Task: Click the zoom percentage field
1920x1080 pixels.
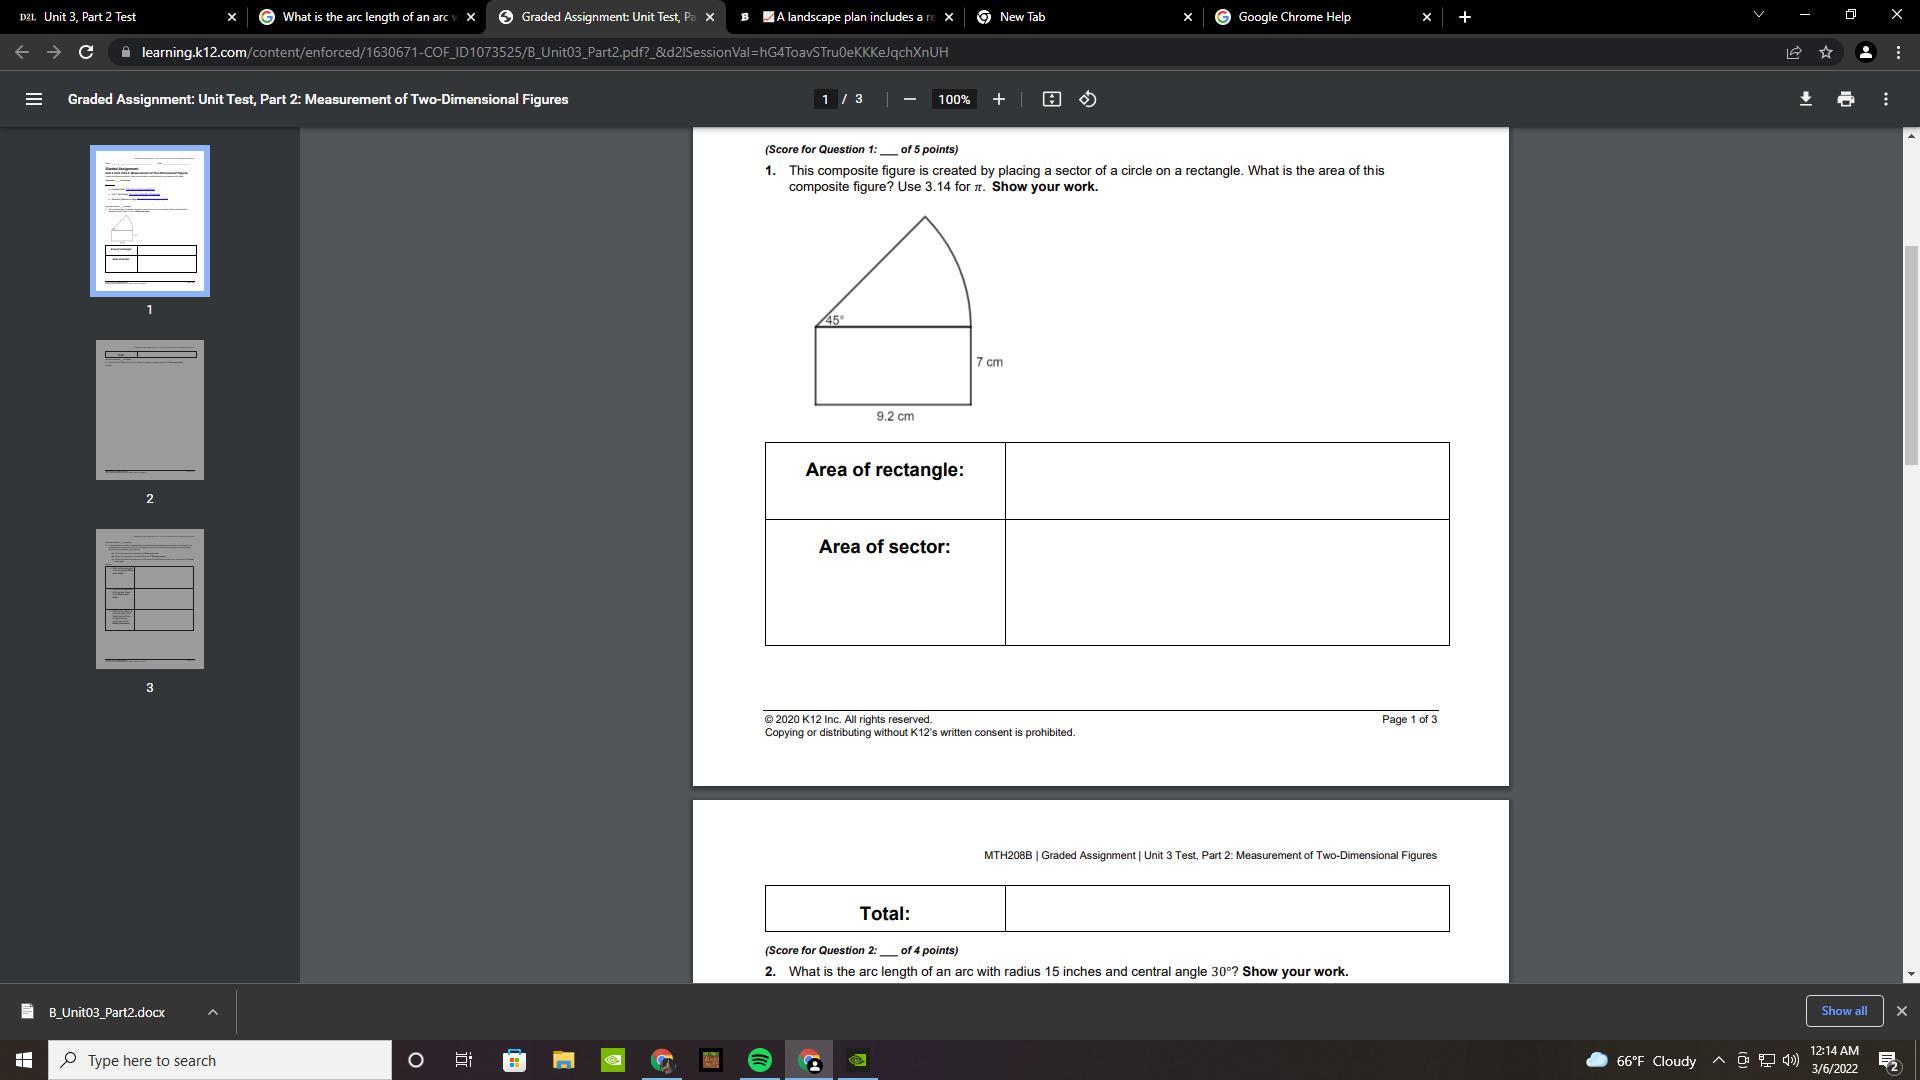Action: (x=954, y=99)
